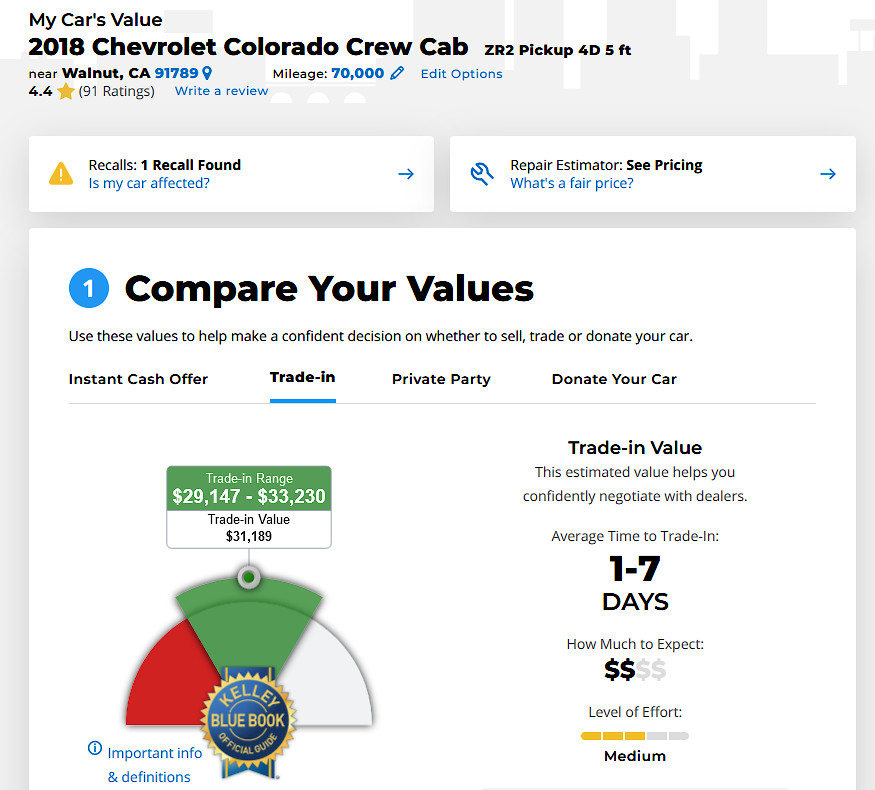Select the Trade-in tab

click(302, 378)
